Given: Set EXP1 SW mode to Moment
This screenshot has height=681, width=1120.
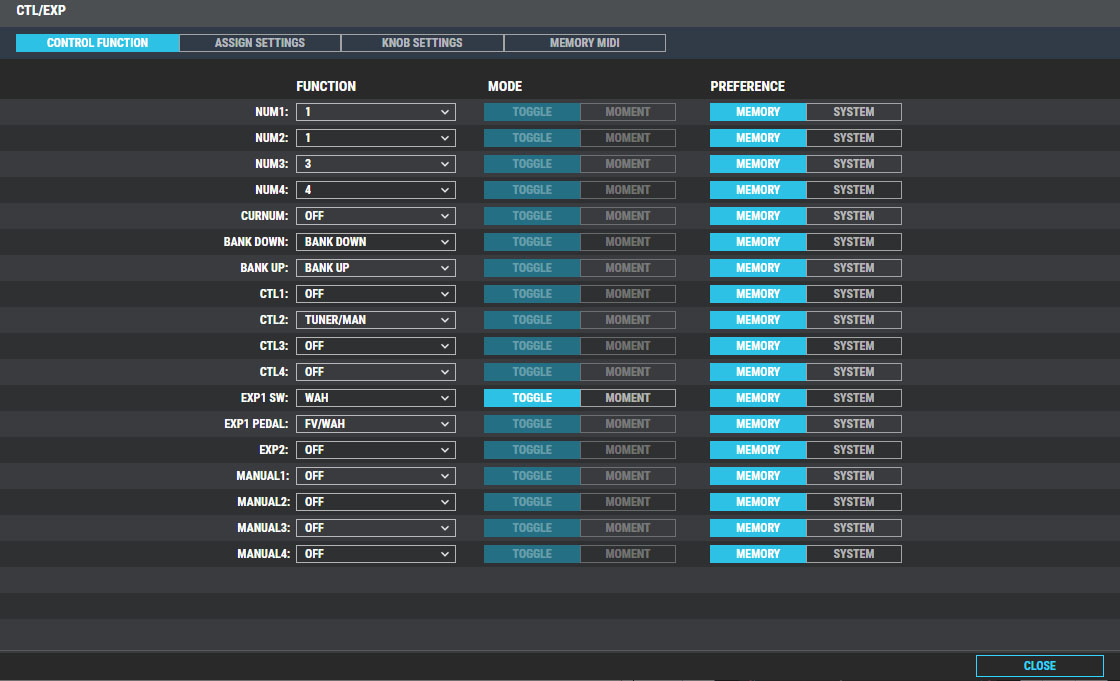Looking at the screenshot, I should click(628, 398).
